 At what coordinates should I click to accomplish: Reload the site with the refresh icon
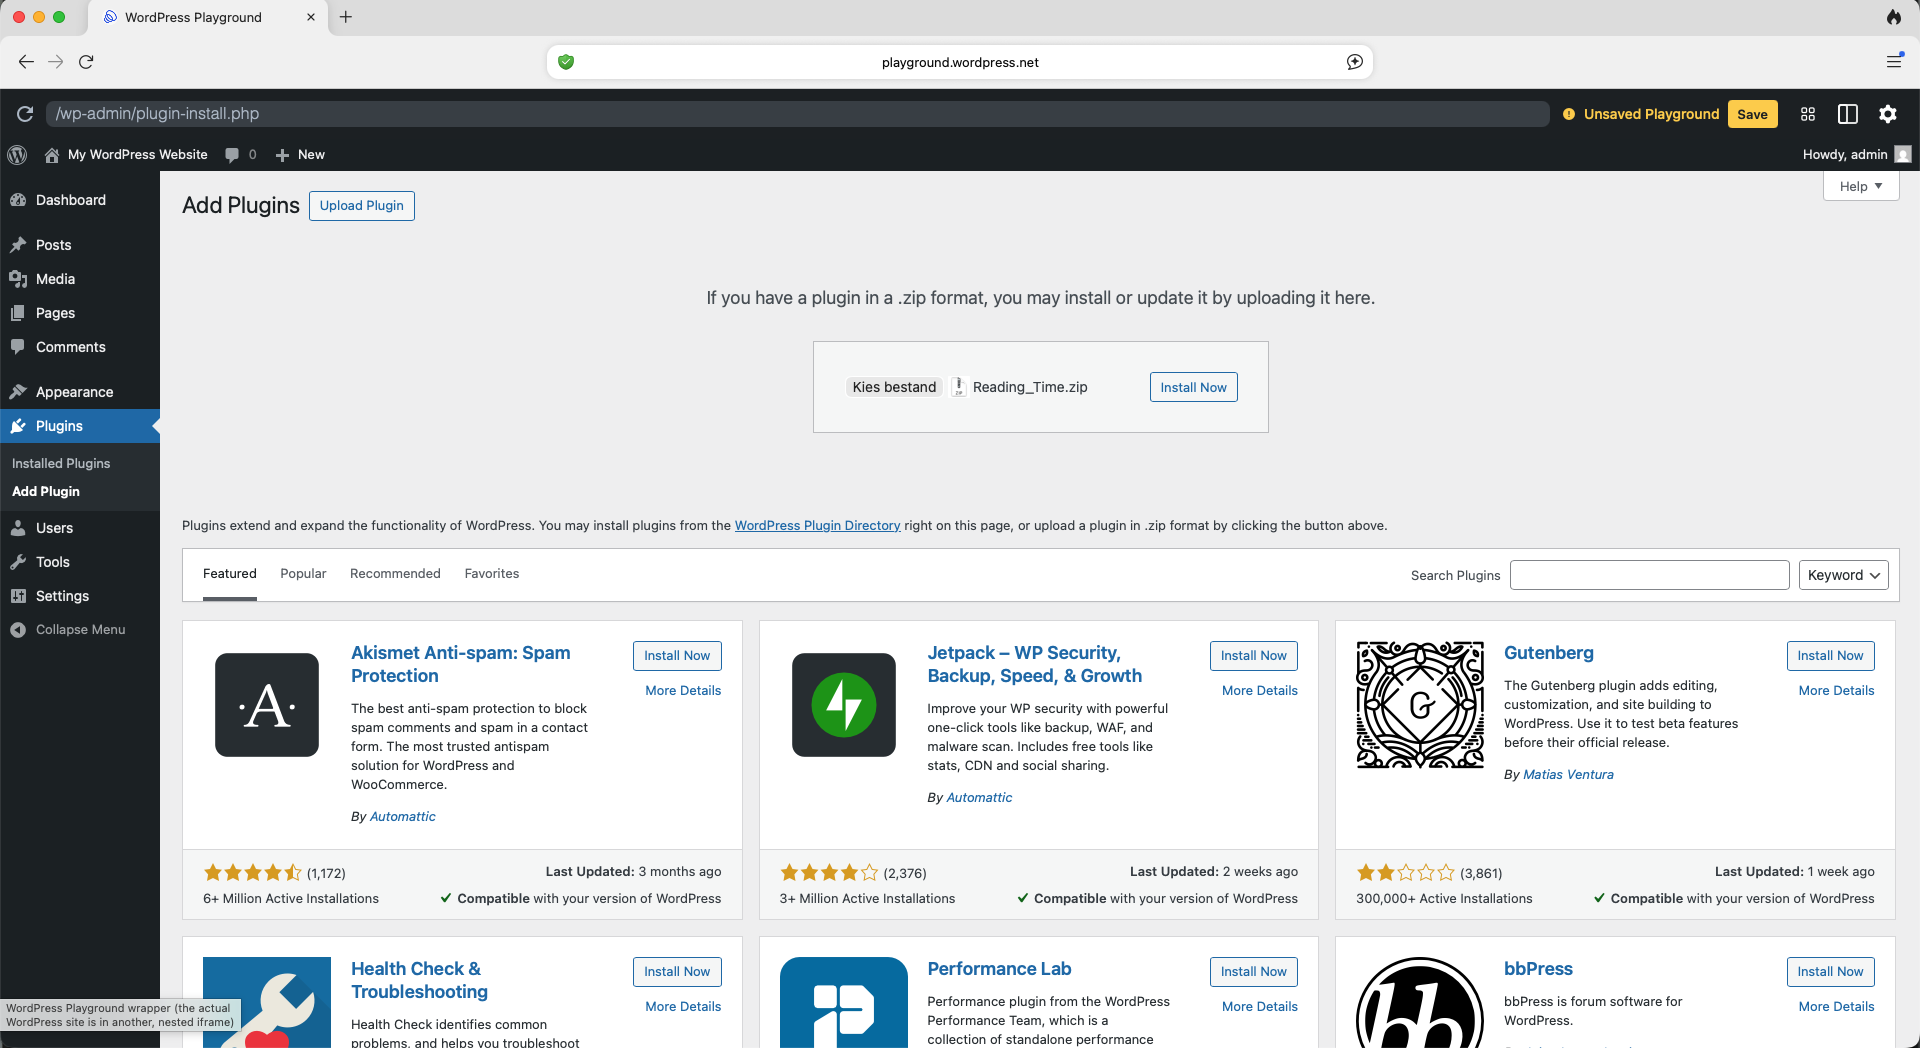(25, 114)
